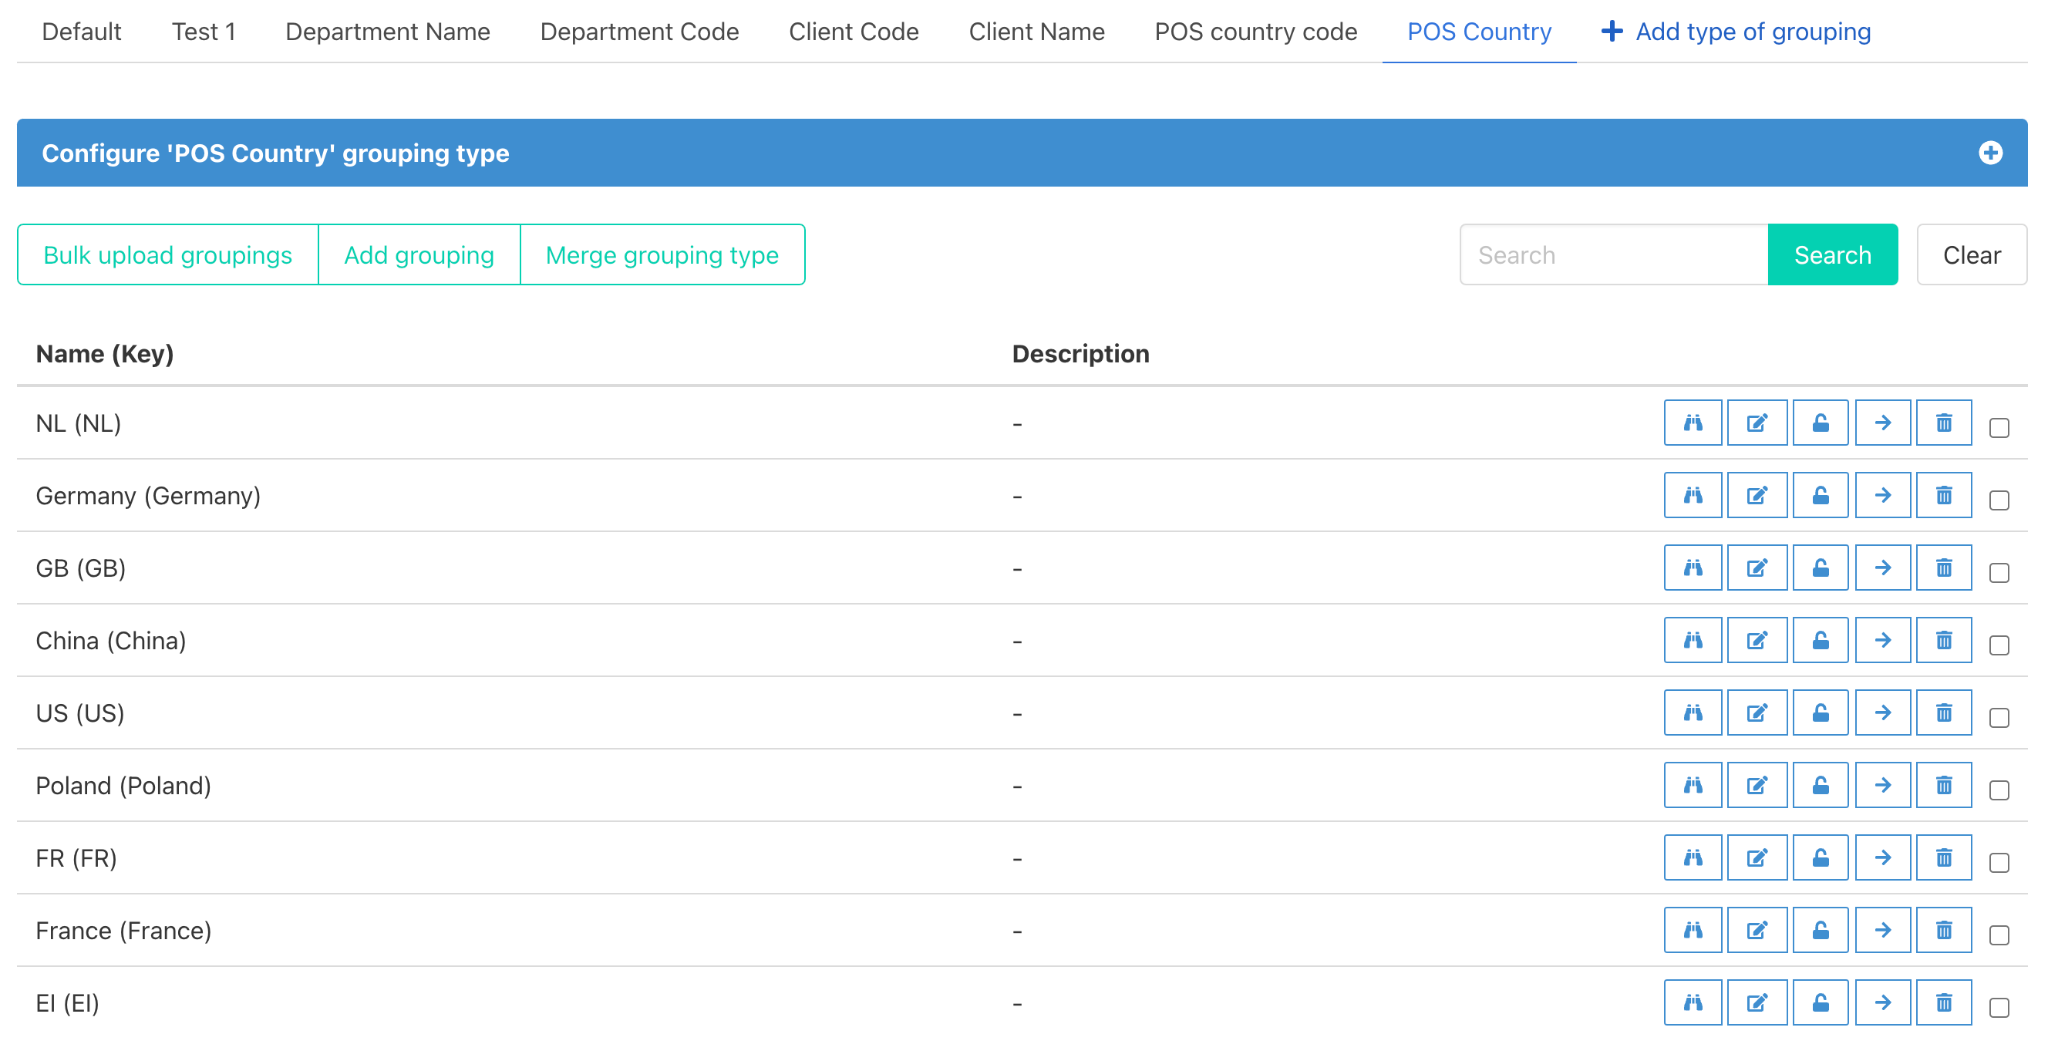
Task: Switch to the Department Name tab
Action: point(387,32)
